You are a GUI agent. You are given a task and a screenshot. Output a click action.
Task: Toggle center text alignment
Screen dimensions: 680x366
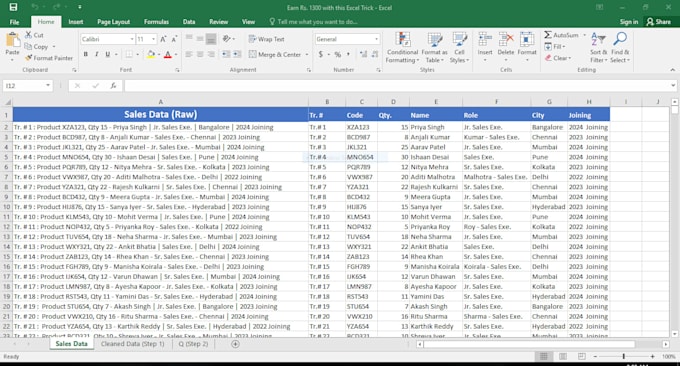200,54
